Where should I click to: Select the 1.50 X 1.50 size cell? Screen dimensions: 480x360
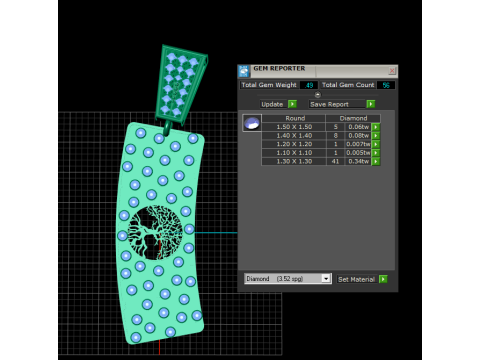pos(294,127)
